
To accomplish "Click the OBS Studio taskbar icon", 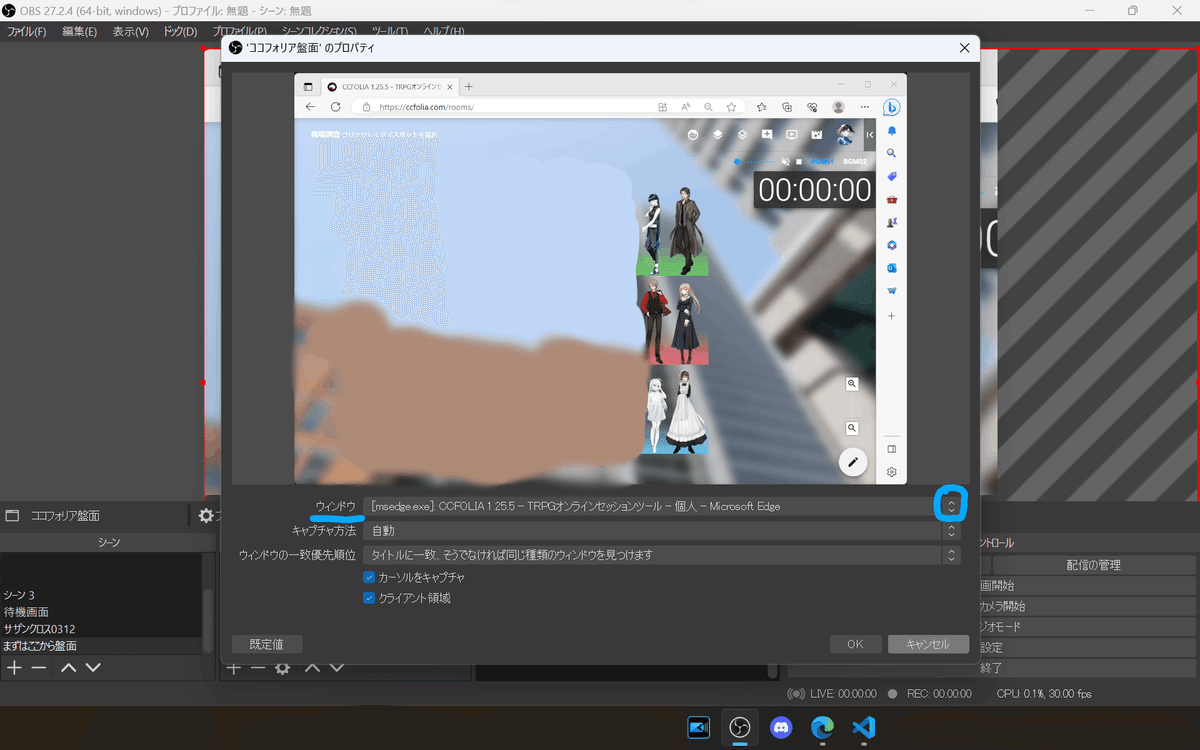I will coord(740,727).
